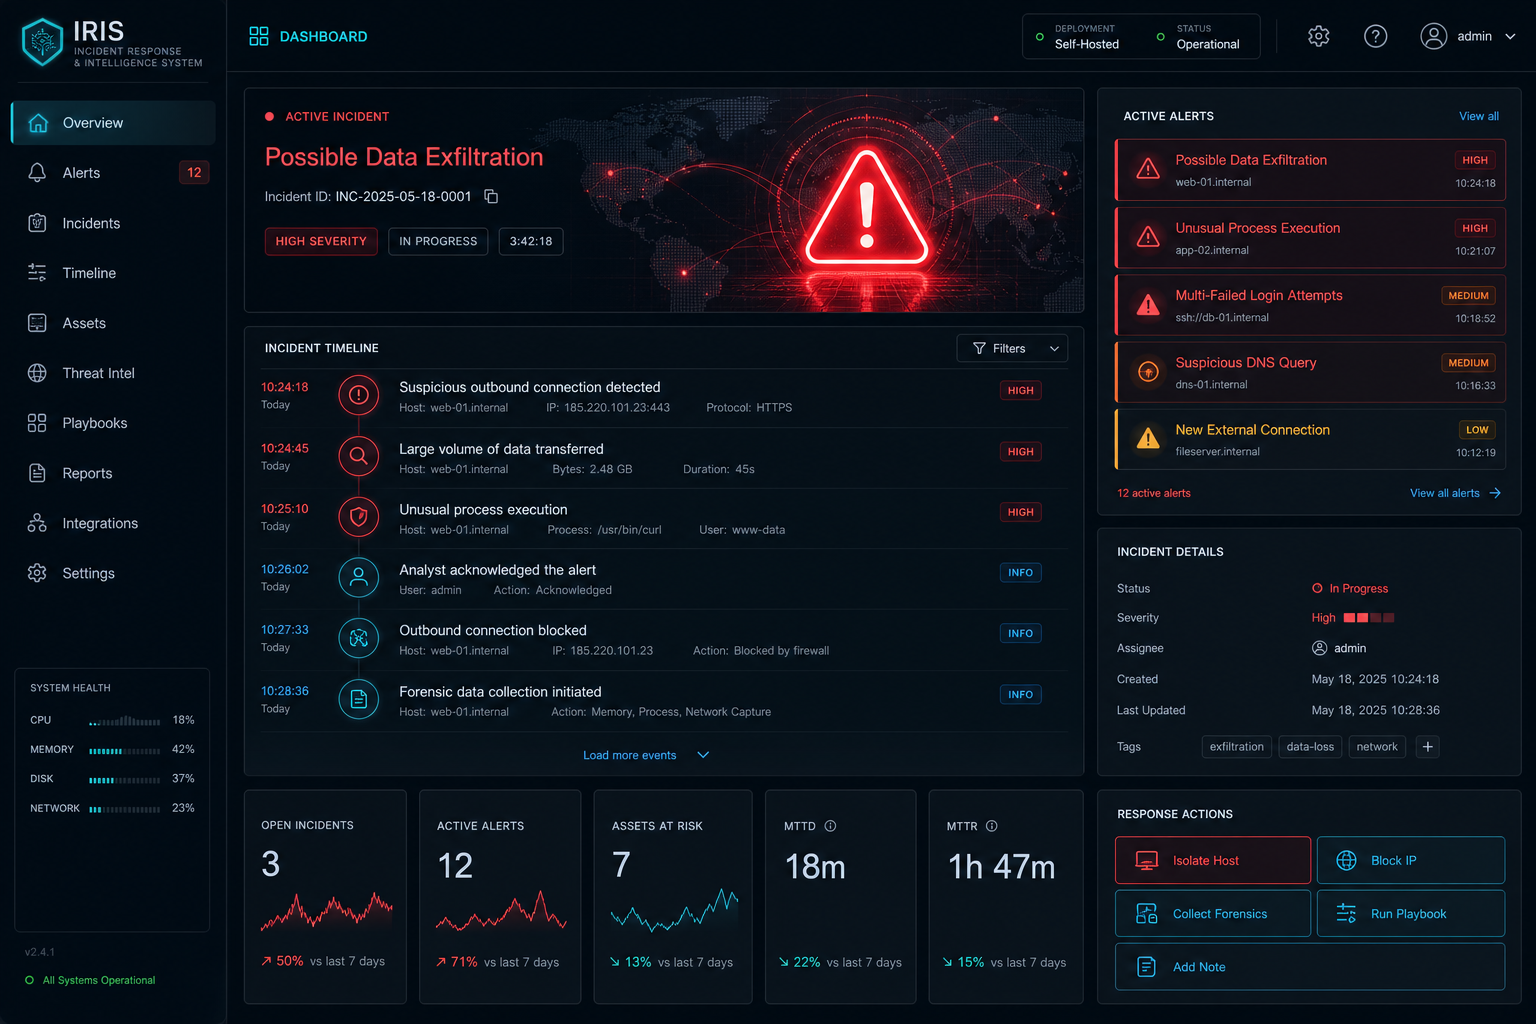1536x1024 pixels.
Task: Open Assets in the sidebar
Action: [113, 323]
